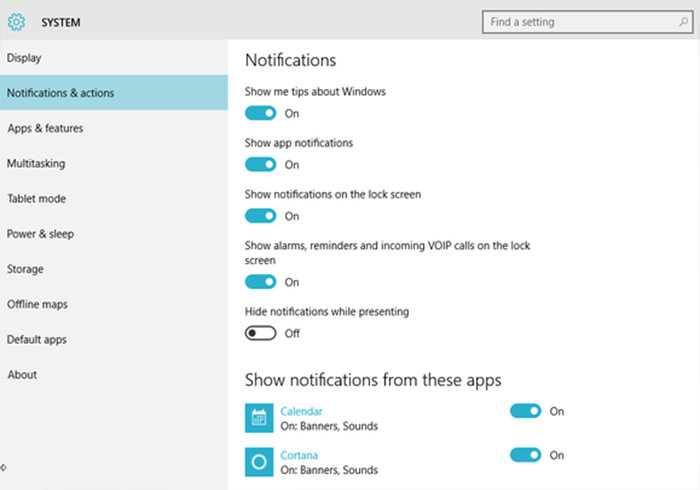Open Calendar notification settings link

301,411
